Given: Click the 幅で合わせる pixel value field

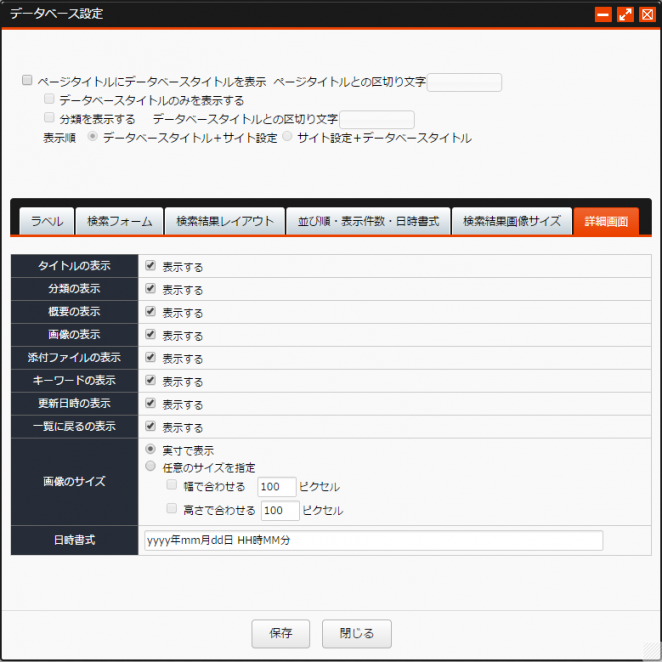Looking at the screenshot, I should pyautogui.click(x=277, y=487).
